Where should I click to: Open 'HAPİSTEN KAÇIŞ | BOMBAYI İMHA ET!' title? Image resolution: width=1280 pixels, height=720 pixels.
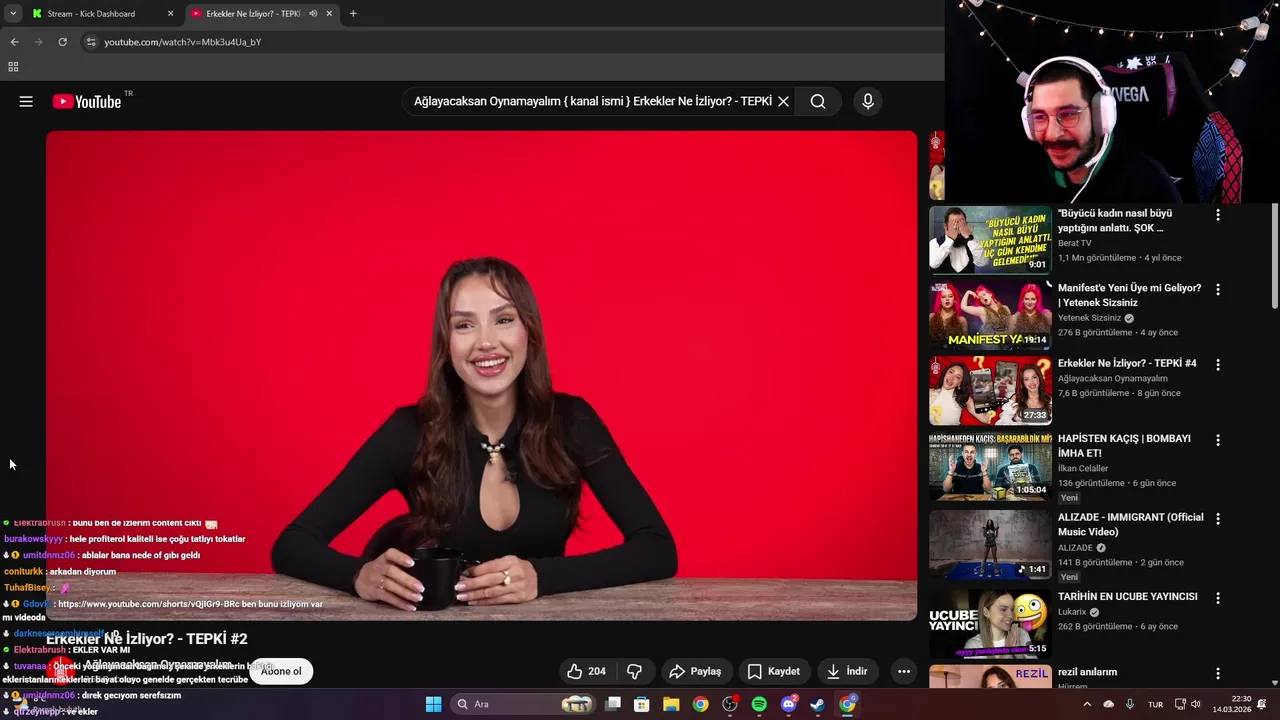(1124, 446)
